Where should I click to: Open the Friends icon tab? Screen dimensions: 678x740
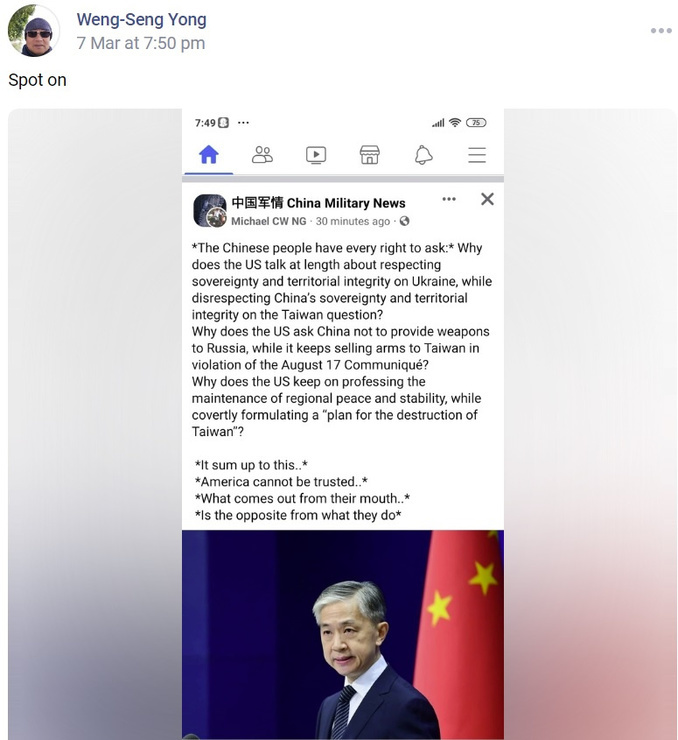[262, 155]
